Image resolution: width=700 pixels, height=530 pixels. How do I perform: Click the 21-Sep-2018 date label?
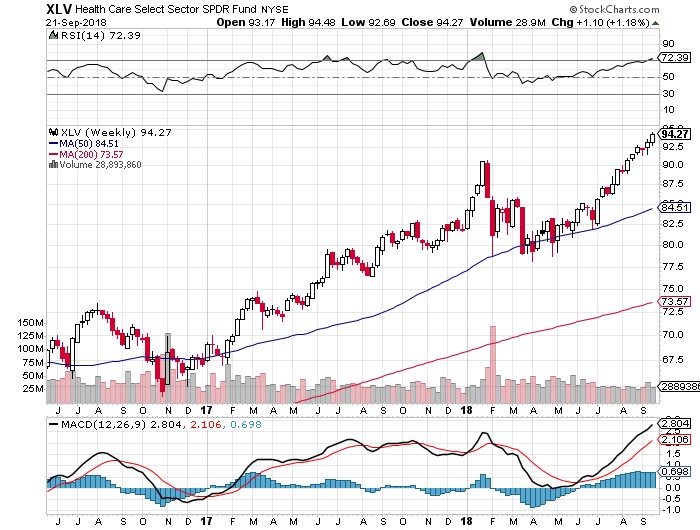[x=76, y=22]
